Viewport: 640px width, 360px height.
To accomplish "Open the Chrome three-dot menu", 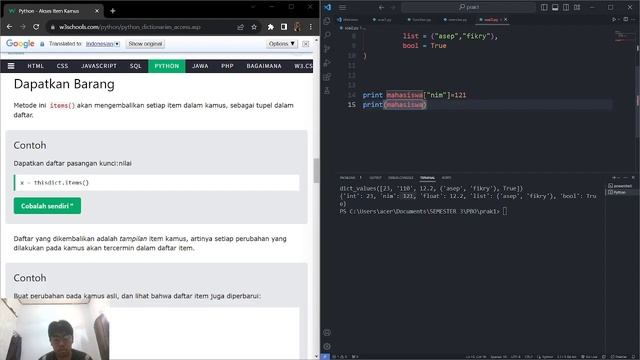I will click(311, 27).
